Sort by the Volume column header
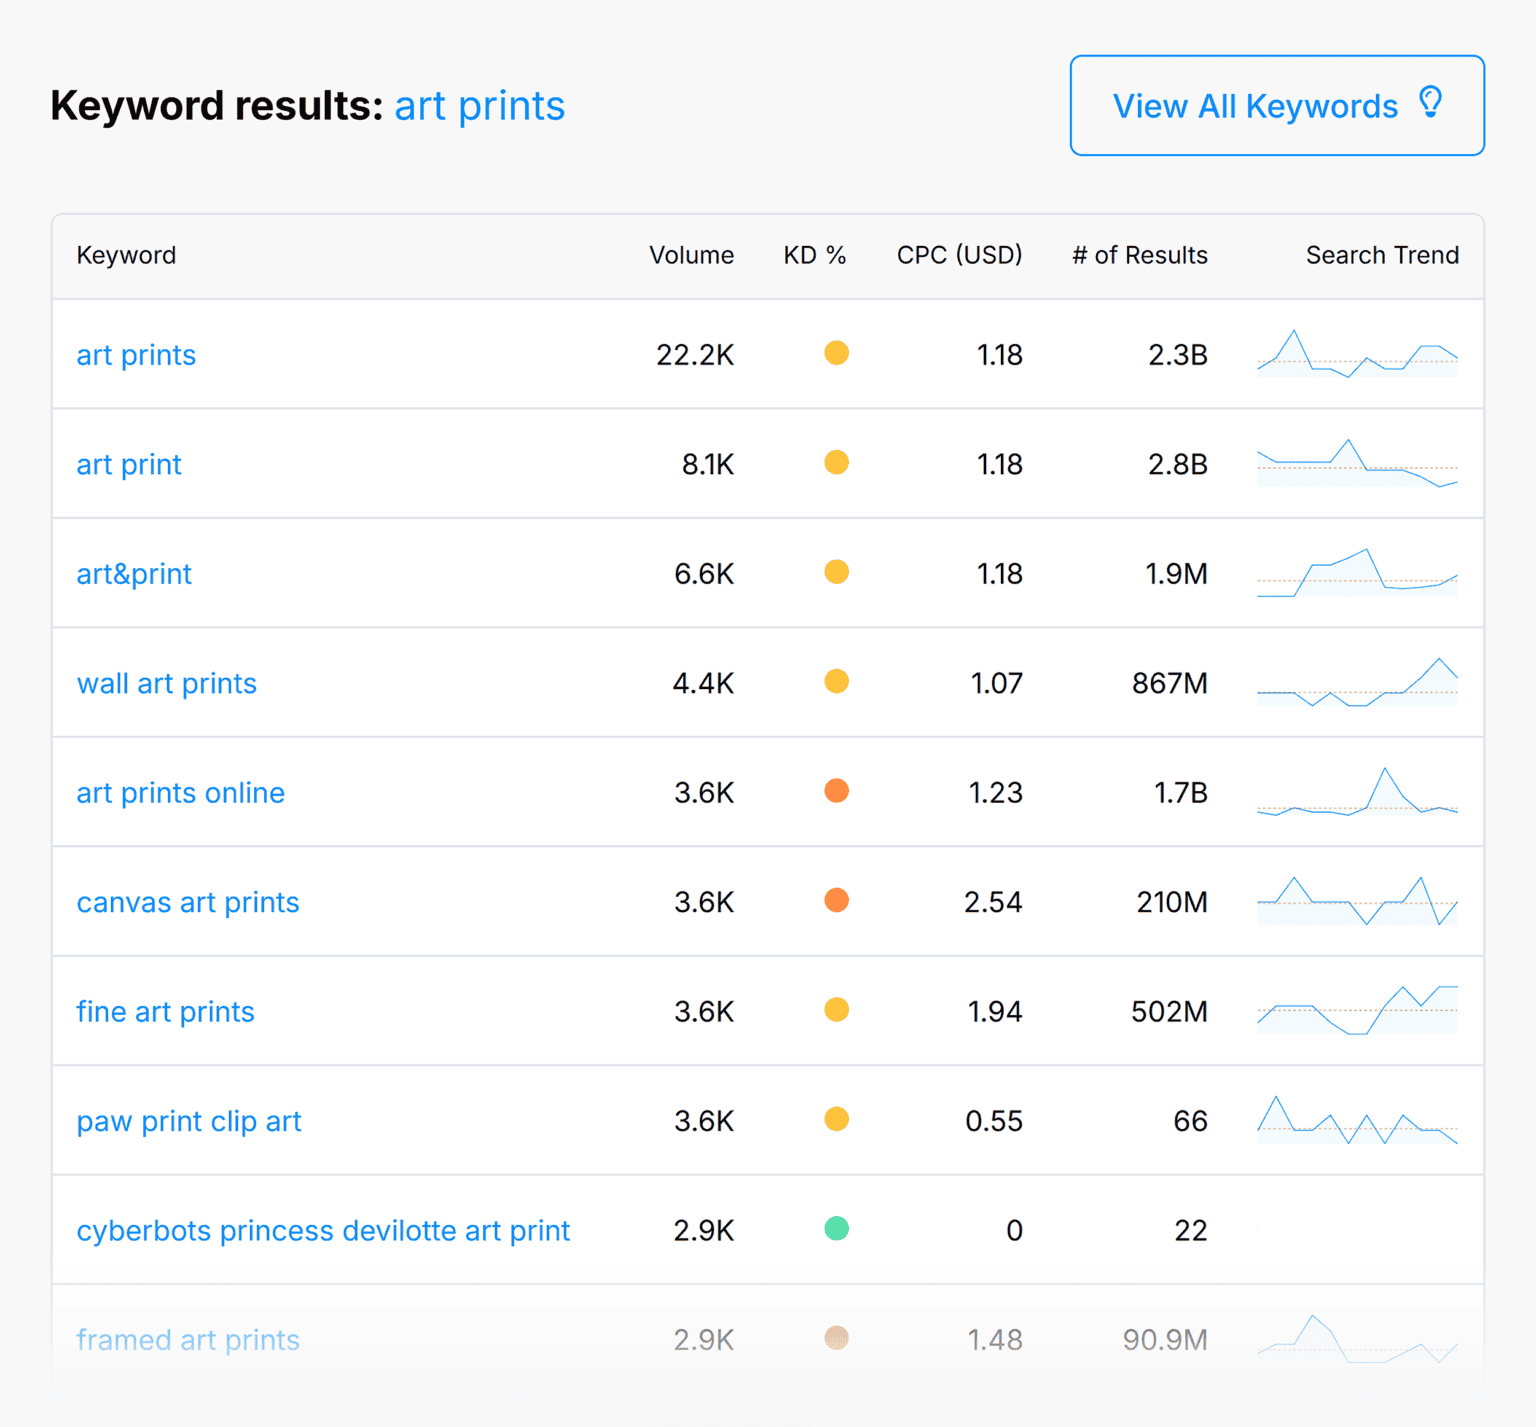The height and width of the screenshot is (1427, 1536). 692,255
